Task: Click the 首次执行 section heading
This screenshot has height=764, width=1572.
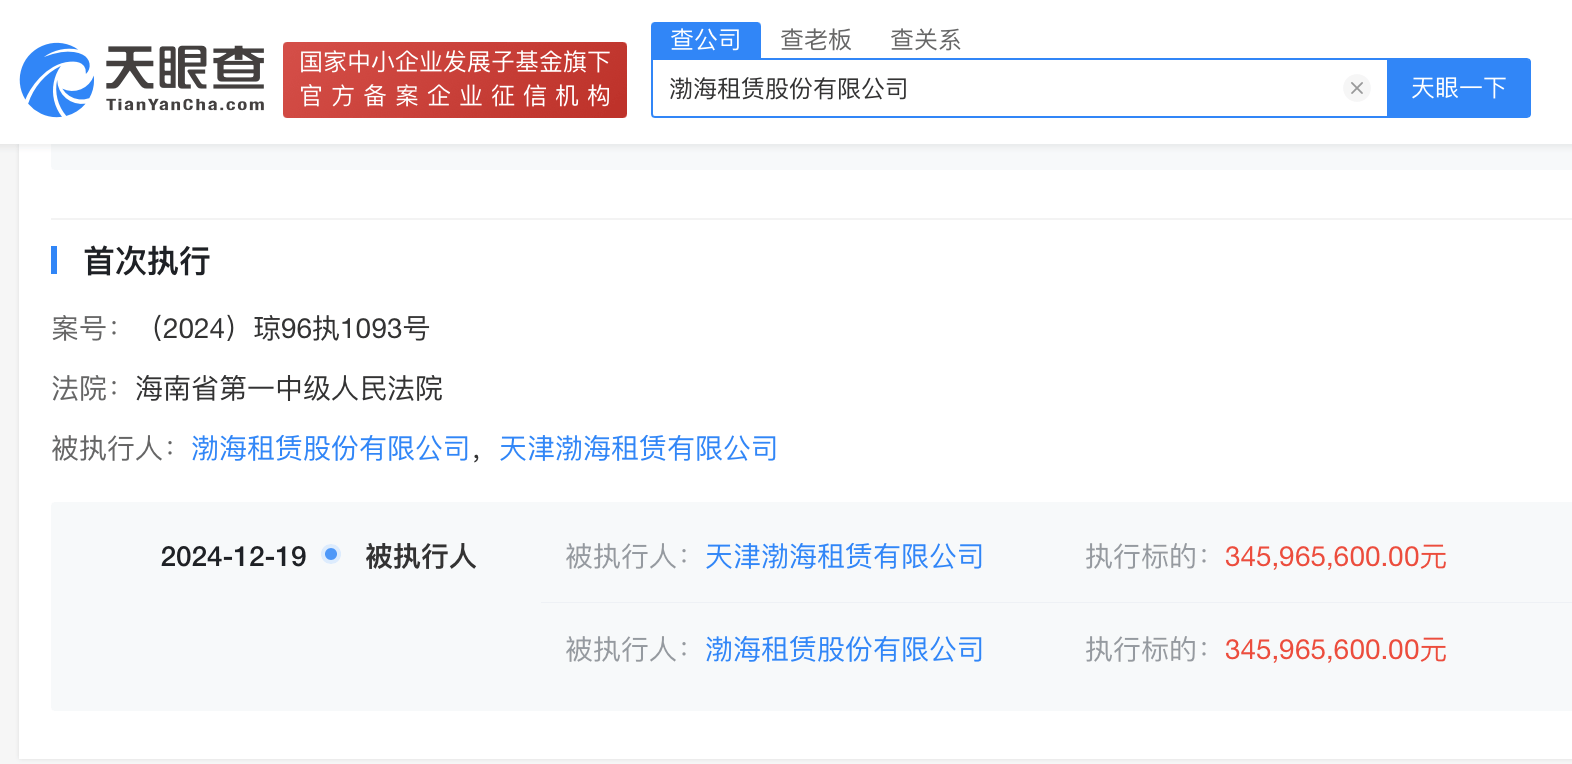Action: tap(147, 261)
